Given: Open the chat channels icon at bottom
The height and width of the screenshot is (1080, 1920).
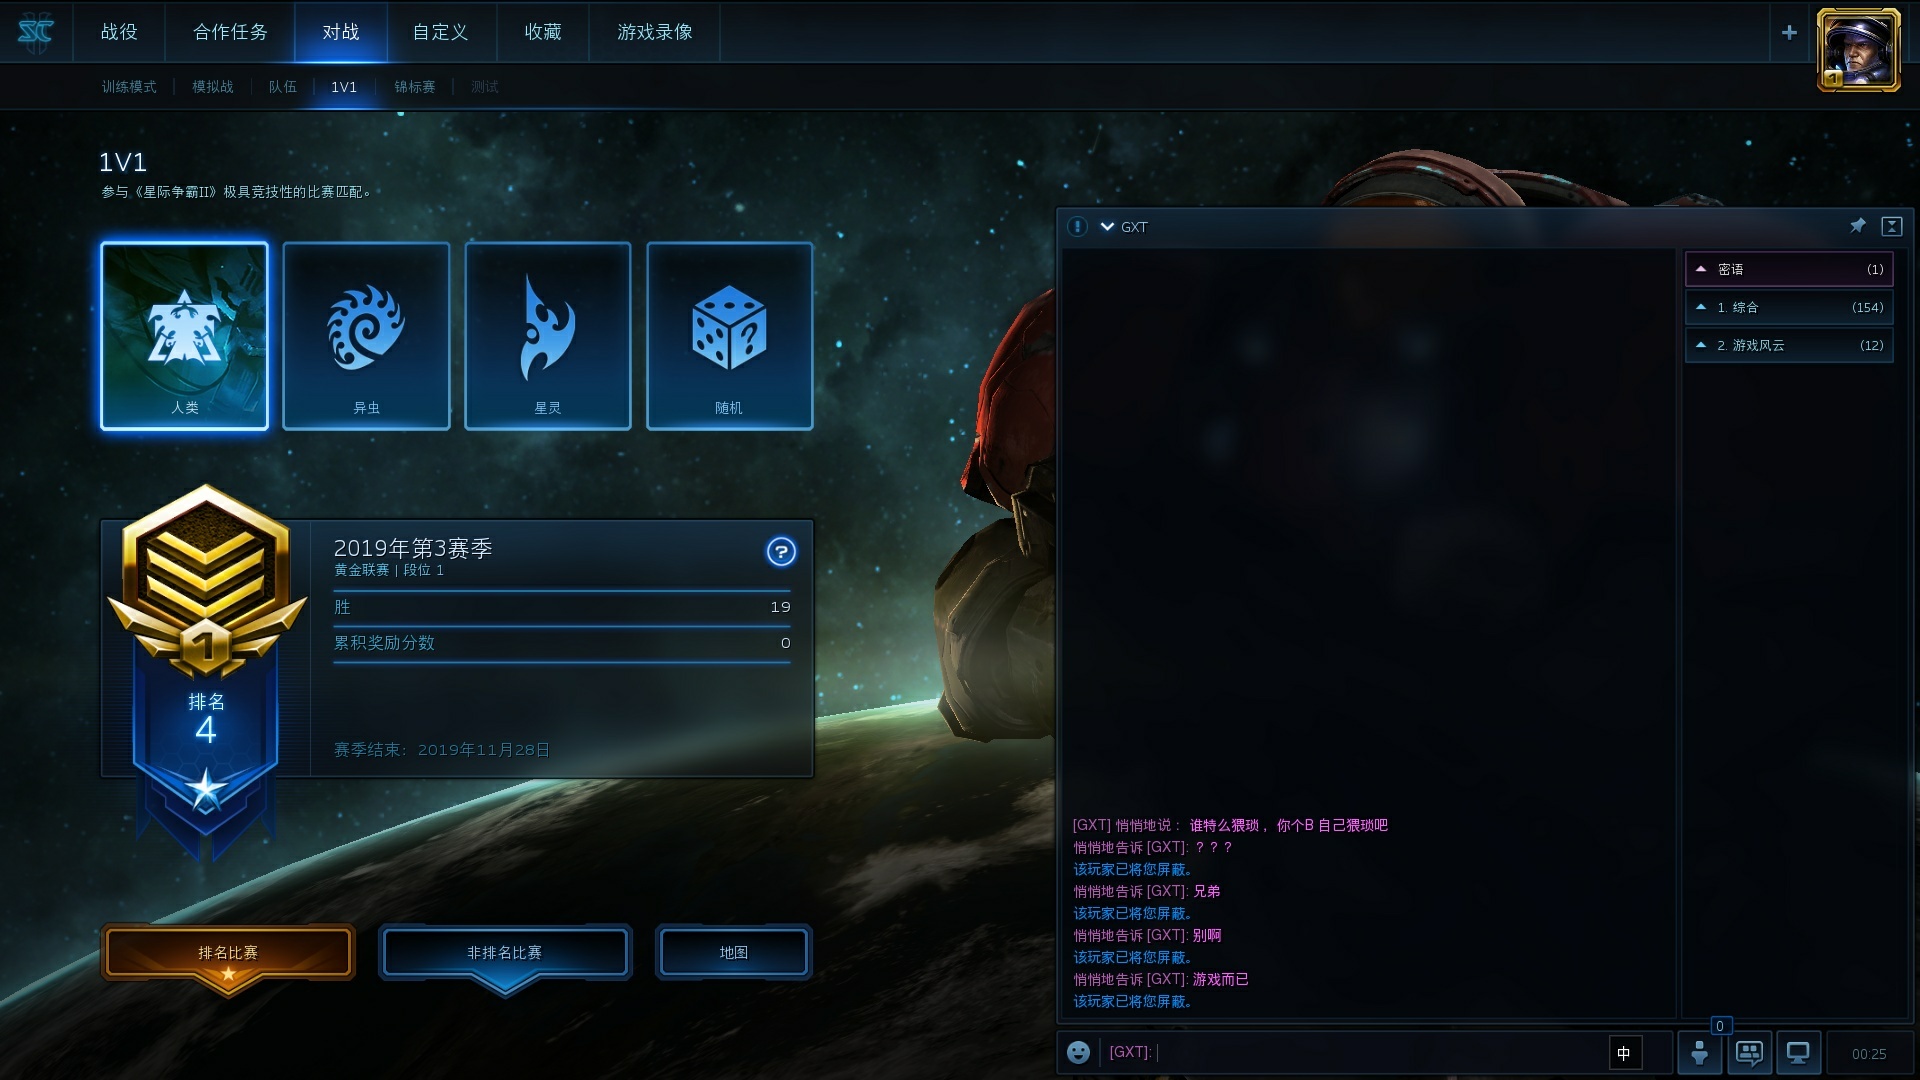Looking at the screenshot, I should [x=1749, y=1053].
